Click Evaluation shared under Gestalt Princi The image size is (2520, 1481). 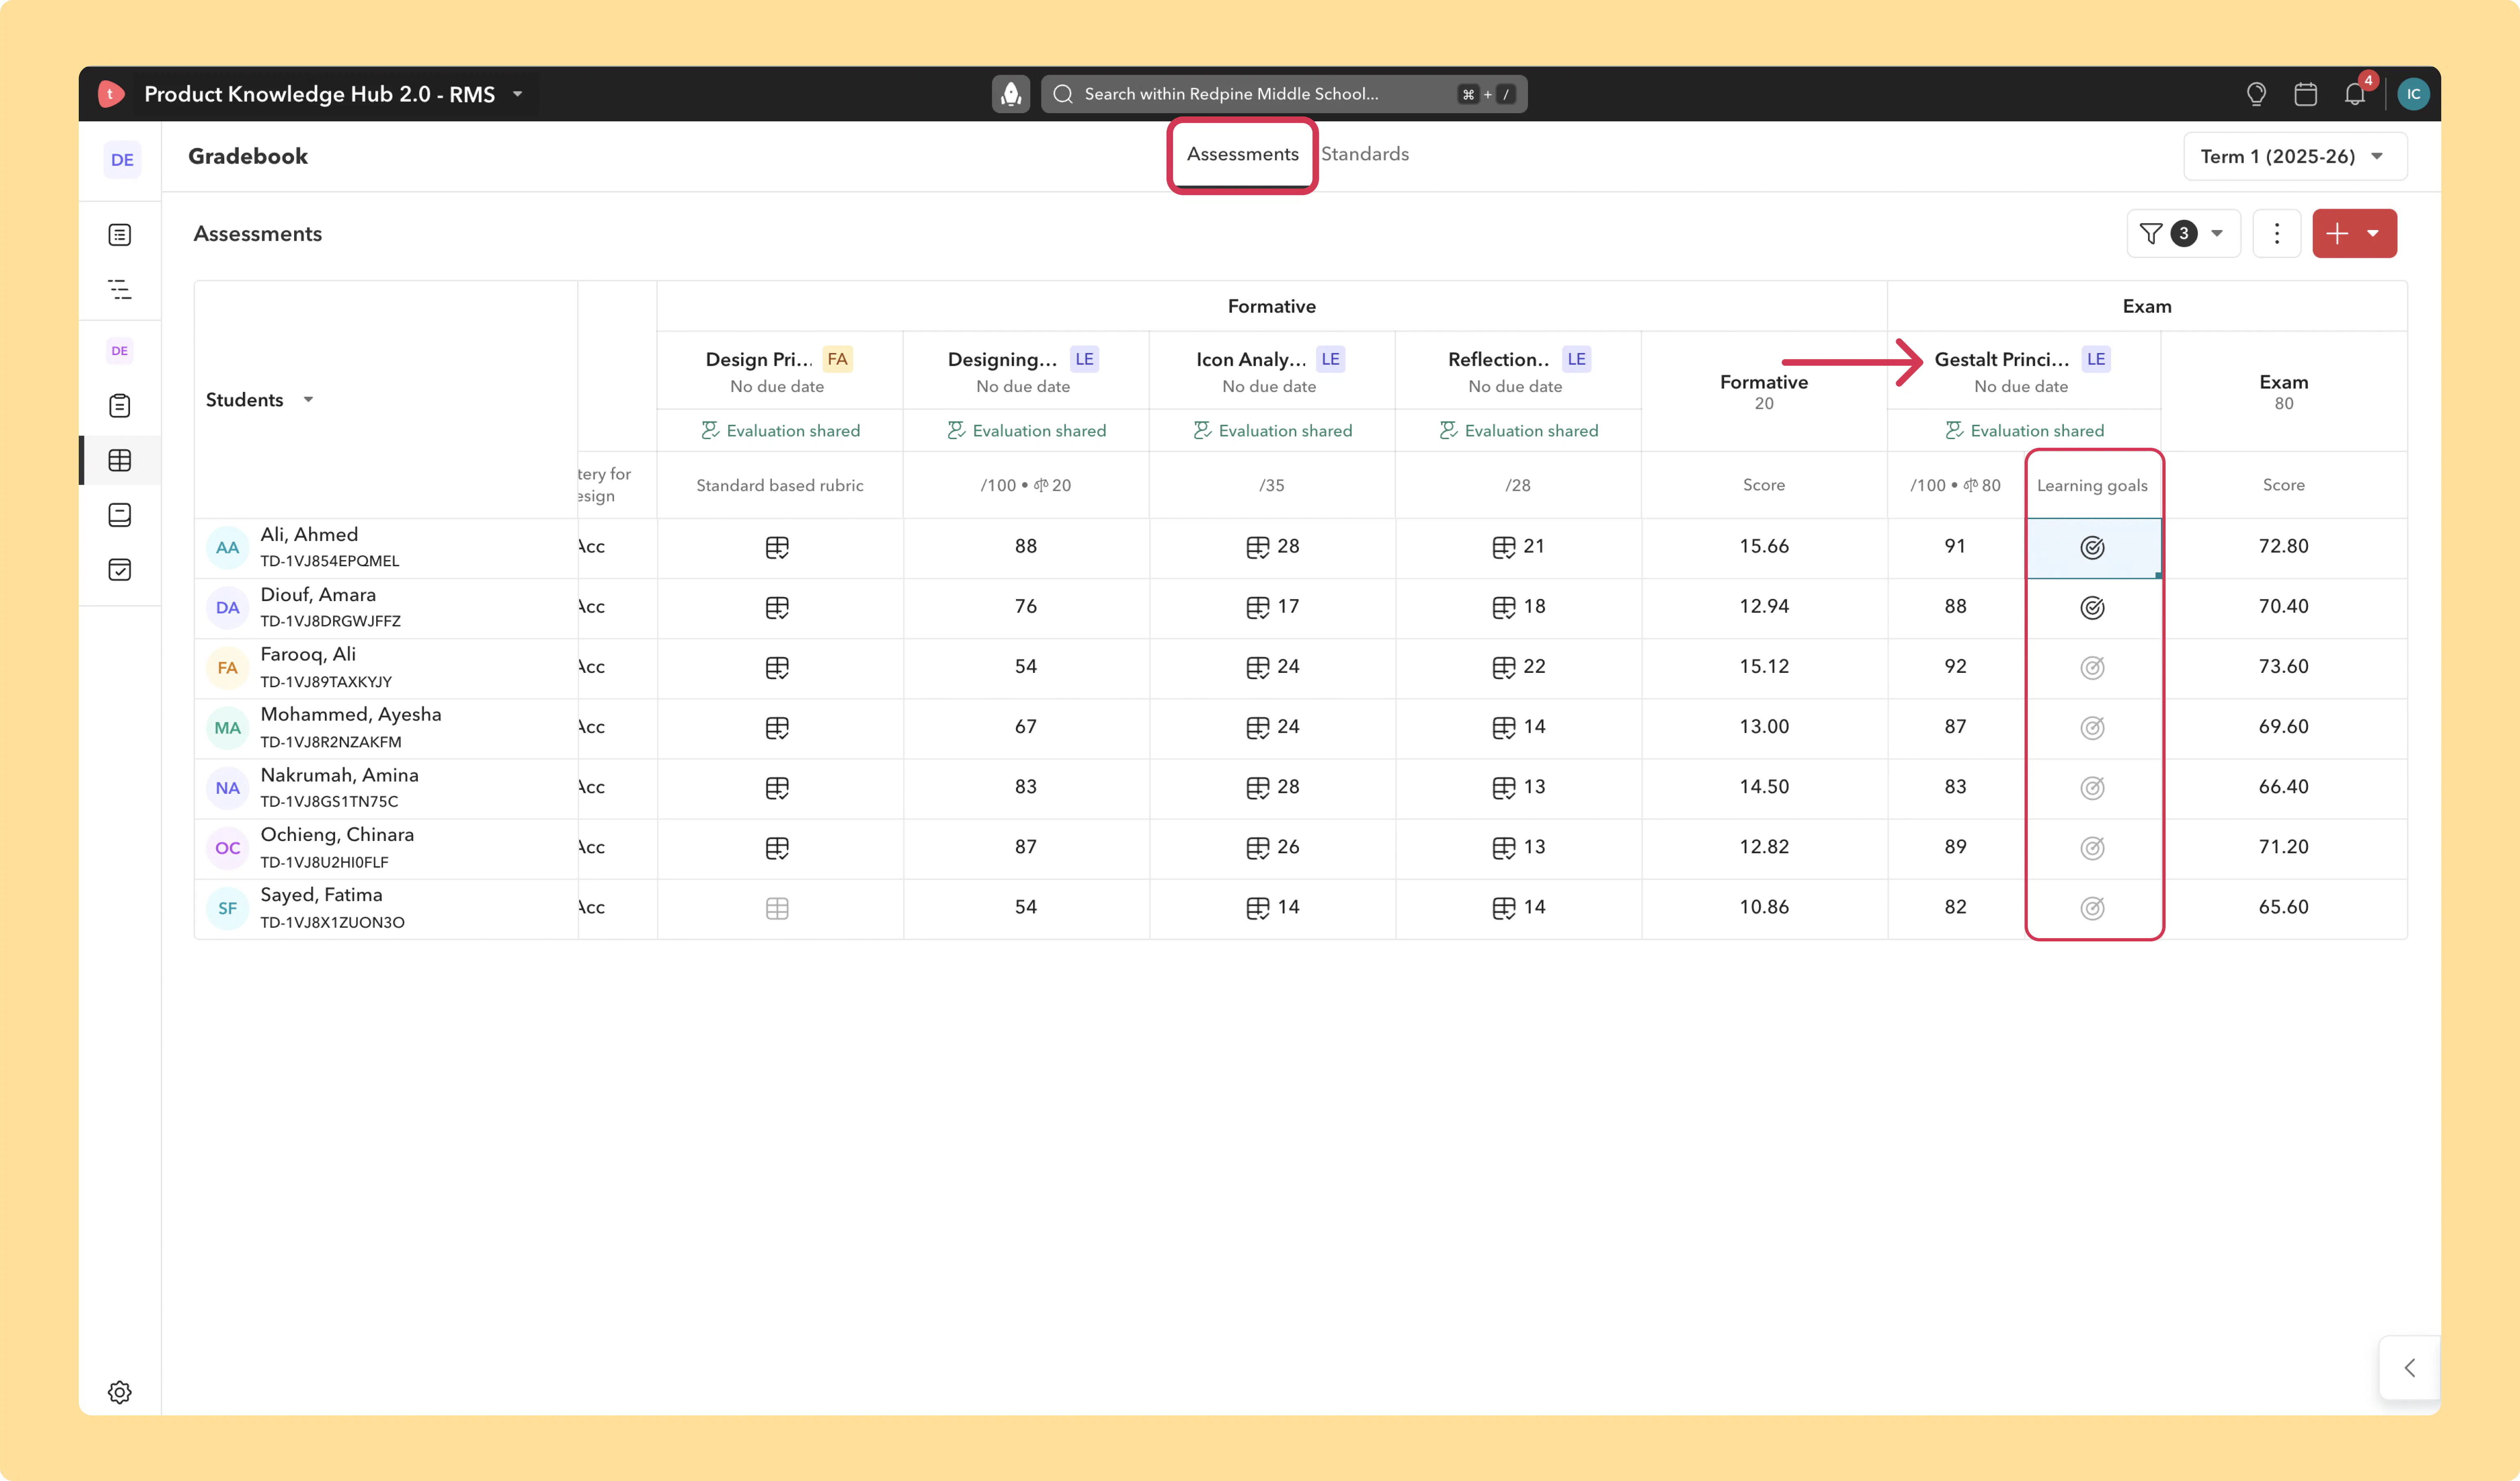(2024, 431)
